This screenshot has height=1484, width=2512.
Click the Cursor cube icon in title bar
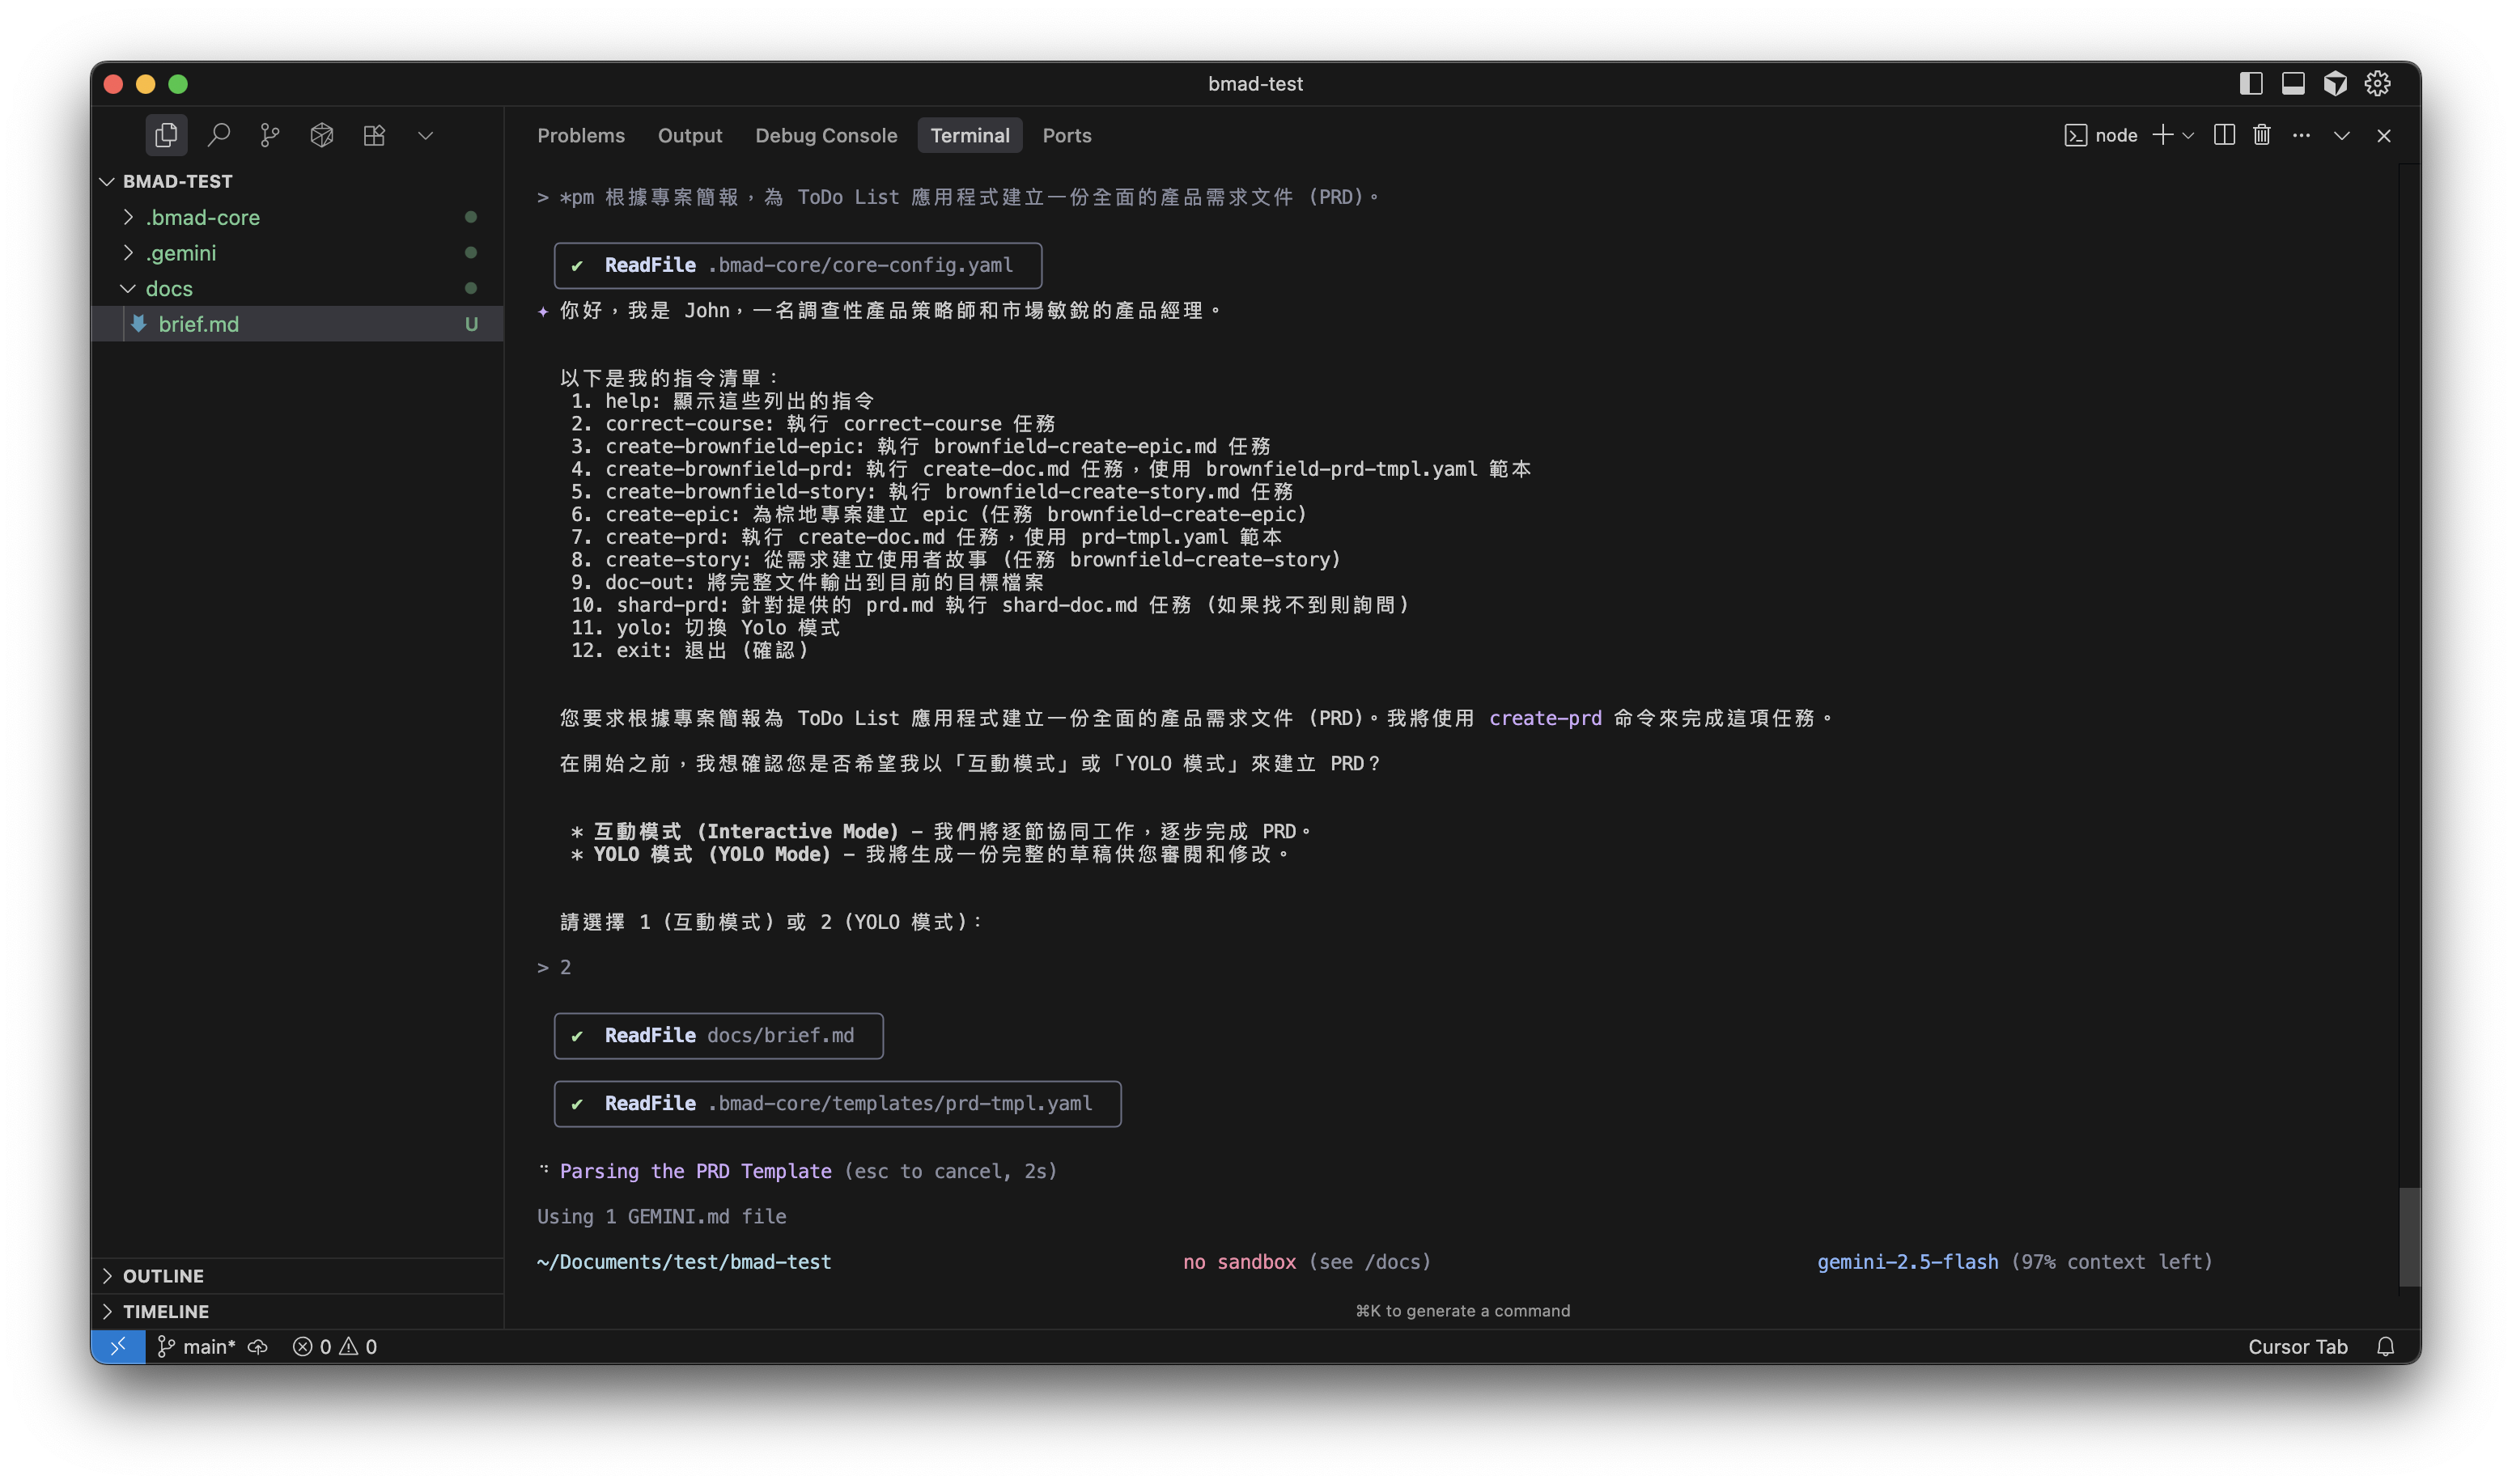coord(2335,83)
